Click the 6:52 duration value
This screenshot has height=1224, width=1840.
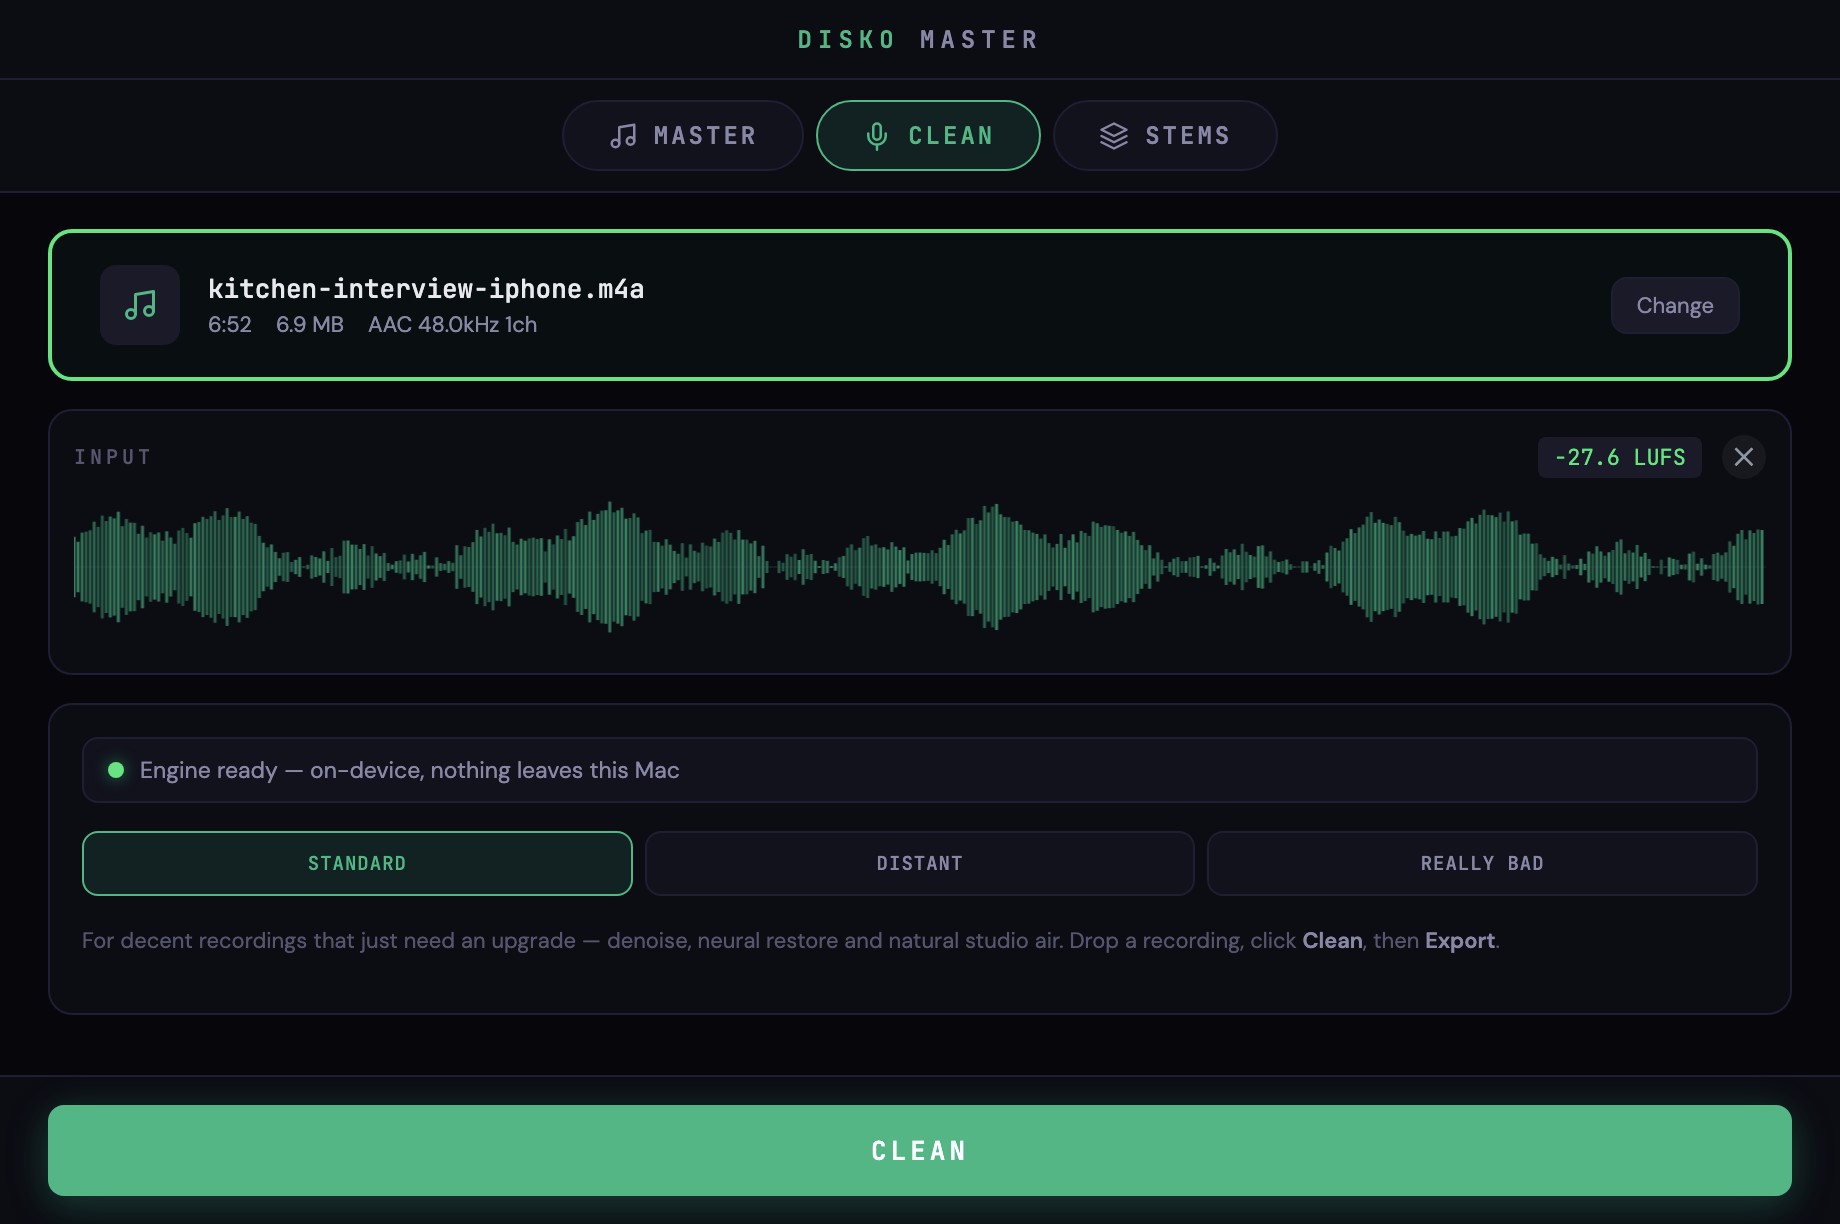tap(230, 325)
